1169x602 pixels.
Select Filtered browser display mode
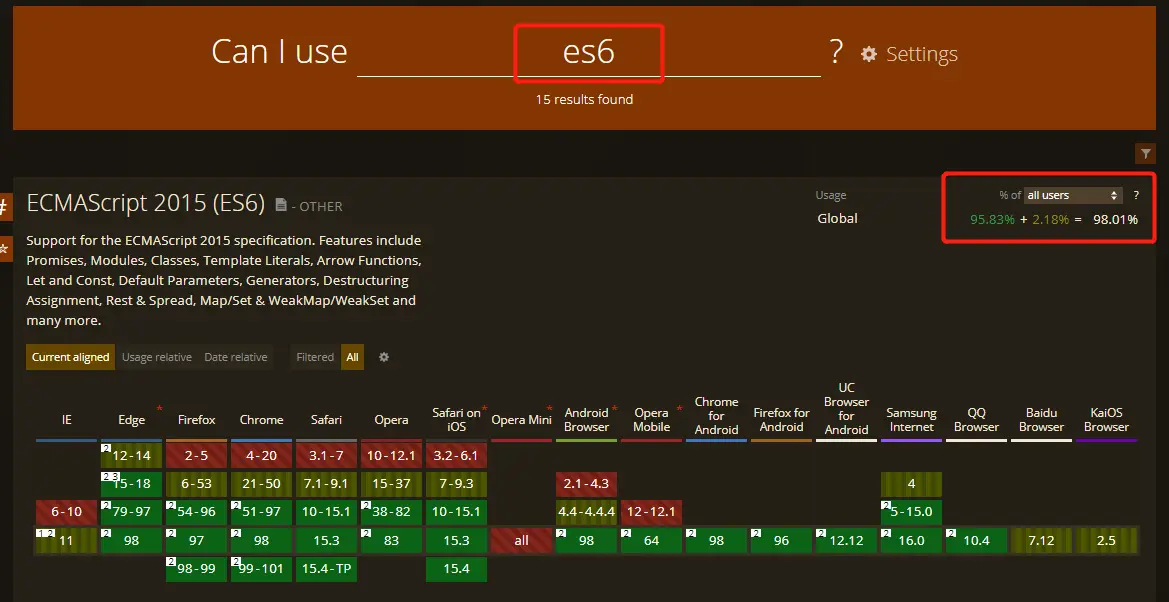(x=315, y=357)
